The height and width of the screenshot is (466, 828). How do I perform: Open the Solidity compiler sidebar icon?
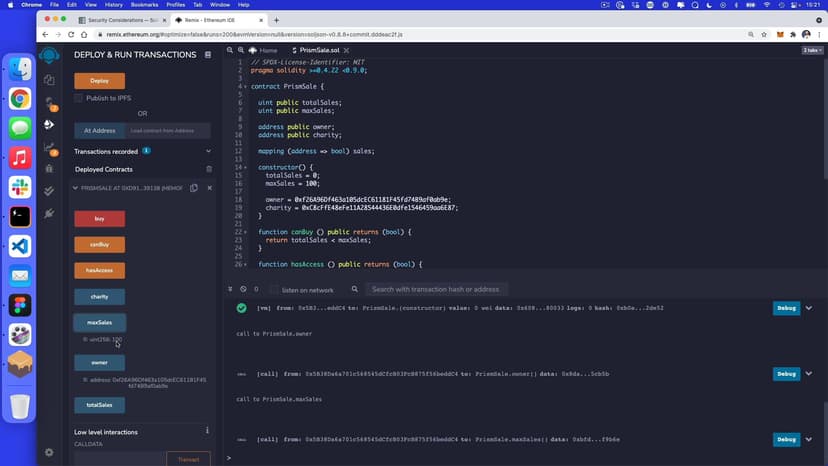point(49,102)
